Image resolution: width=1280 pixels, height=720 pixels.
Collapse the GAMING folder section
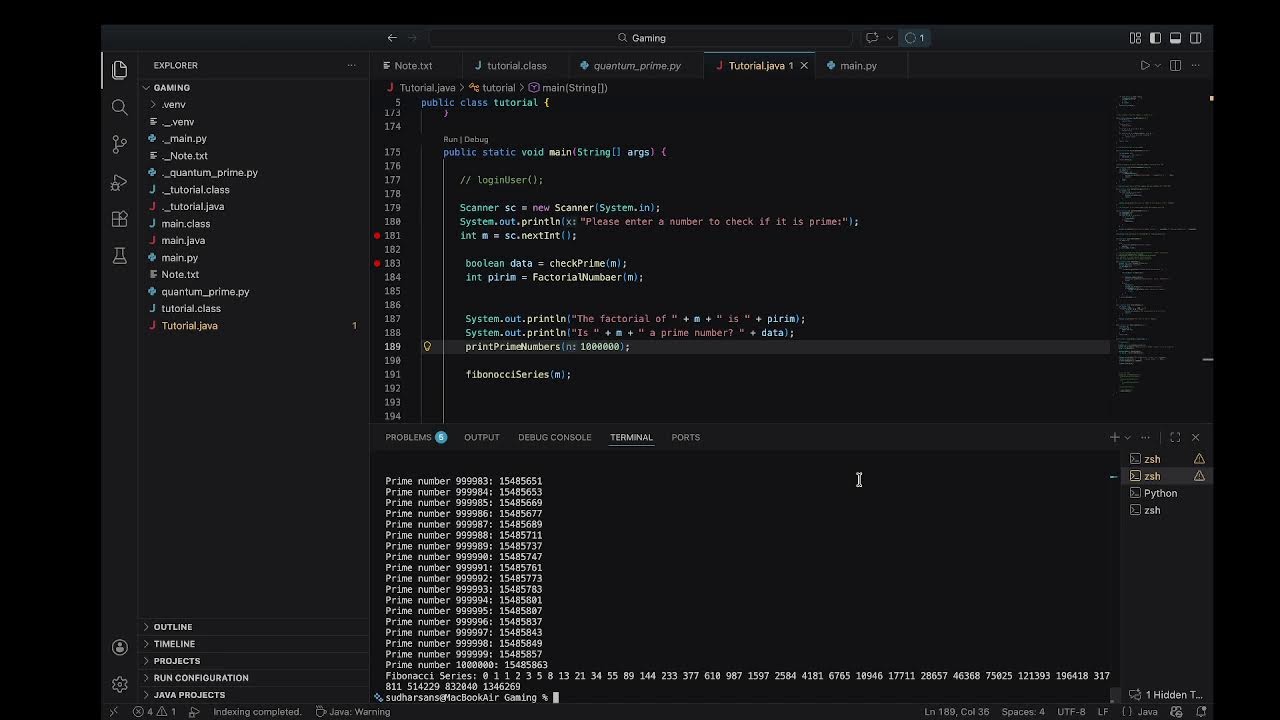point(255,88)
